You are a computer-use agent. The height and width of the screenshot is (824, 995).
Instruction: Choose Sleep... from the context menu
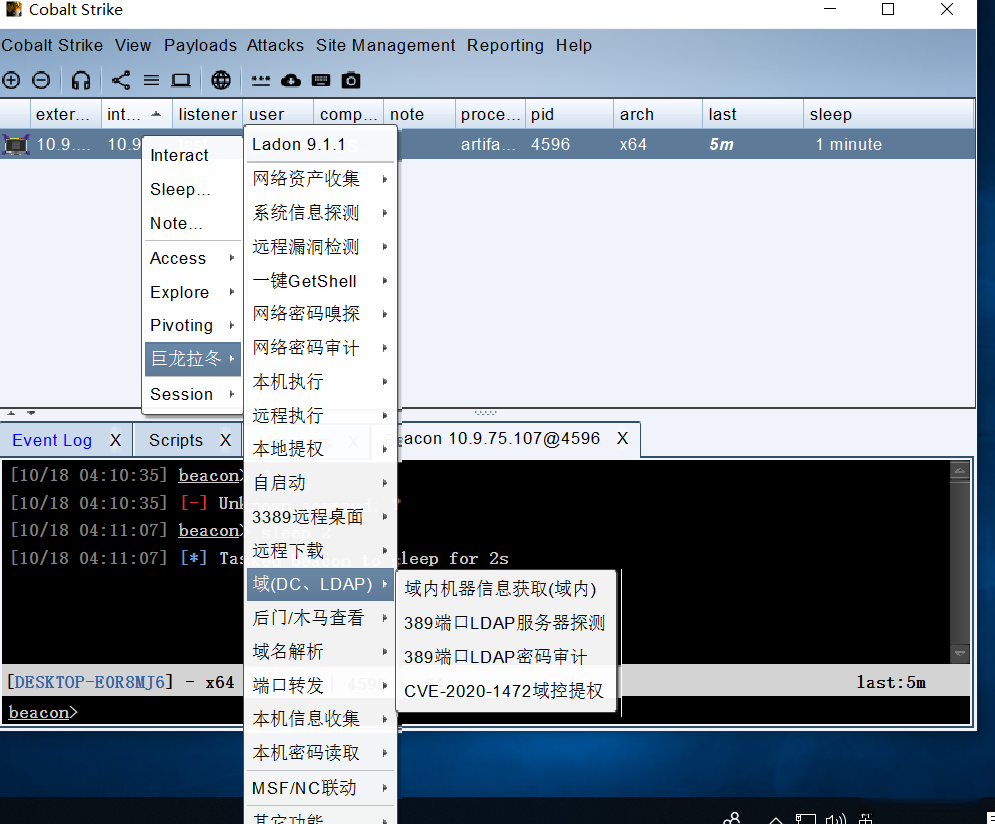(x=192, y=189)
